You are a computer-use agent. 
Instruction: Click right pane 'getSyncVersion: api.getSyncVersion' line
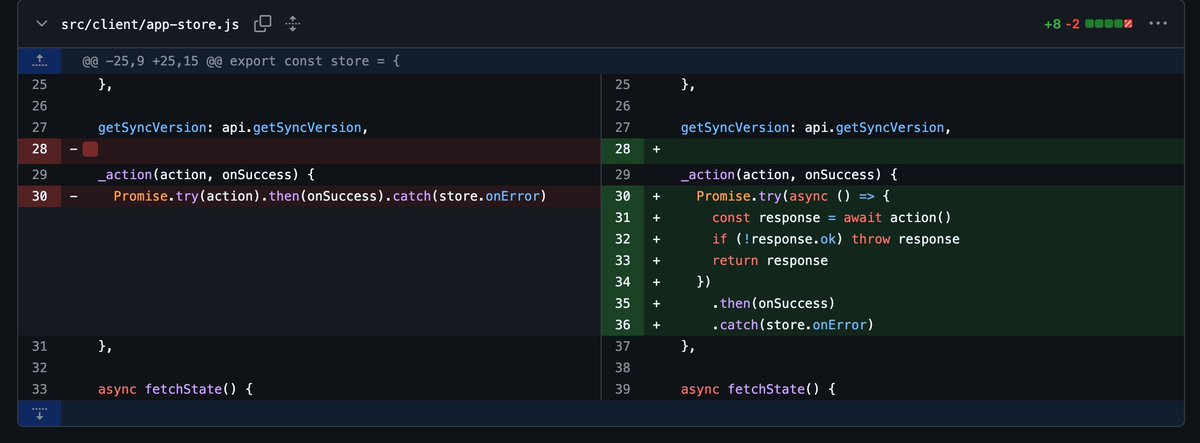tap(816, 127)
